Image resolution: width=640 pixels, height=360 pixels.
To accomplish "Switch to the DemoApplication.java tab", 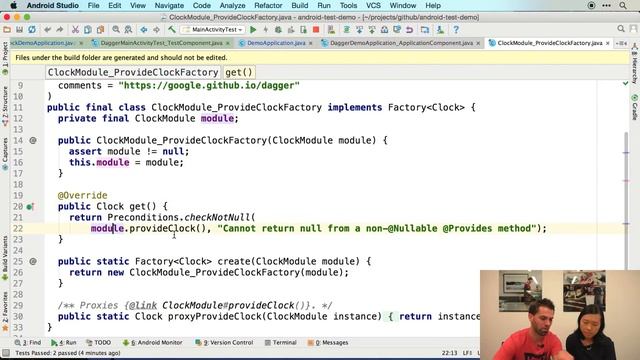I will coord(276,43).
